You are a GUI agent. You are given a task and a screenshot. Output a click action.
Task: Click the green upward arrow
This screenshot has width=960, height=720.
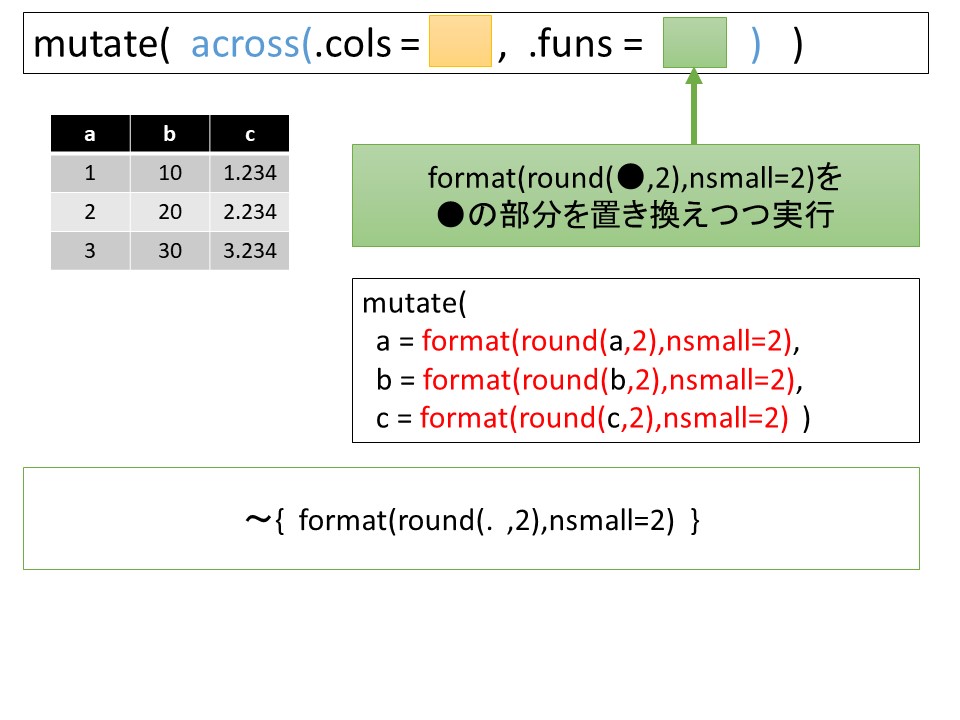pyautogui.click(x=693, y=108)
